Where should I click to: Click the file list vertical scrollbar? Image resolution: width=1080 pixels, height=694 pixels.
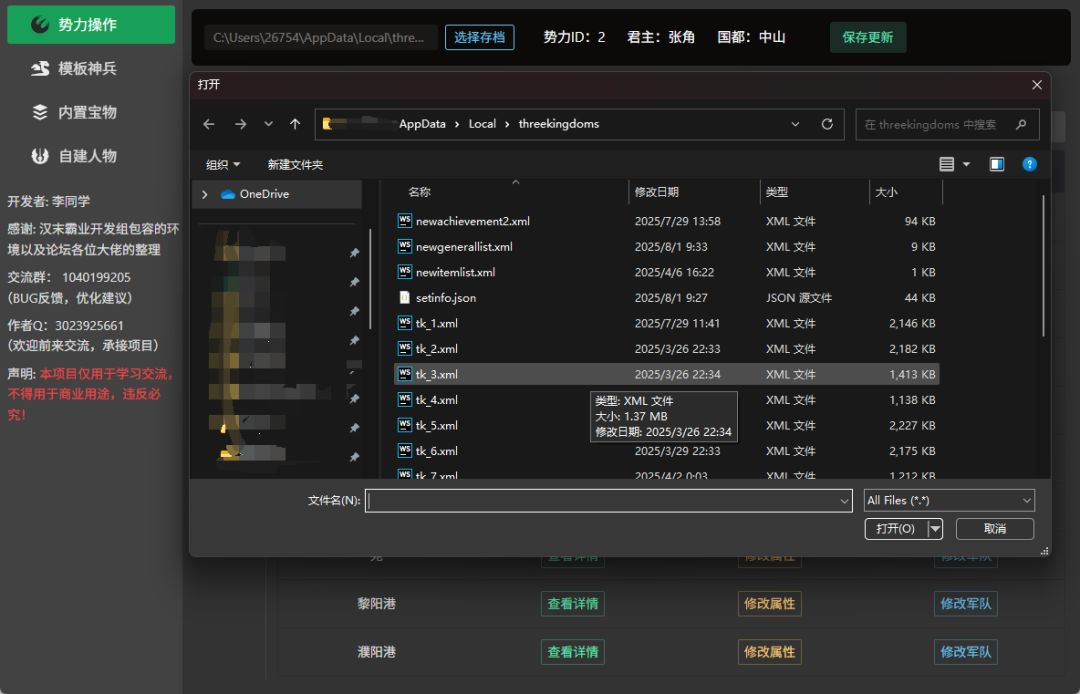click(x=1043, y=265)
